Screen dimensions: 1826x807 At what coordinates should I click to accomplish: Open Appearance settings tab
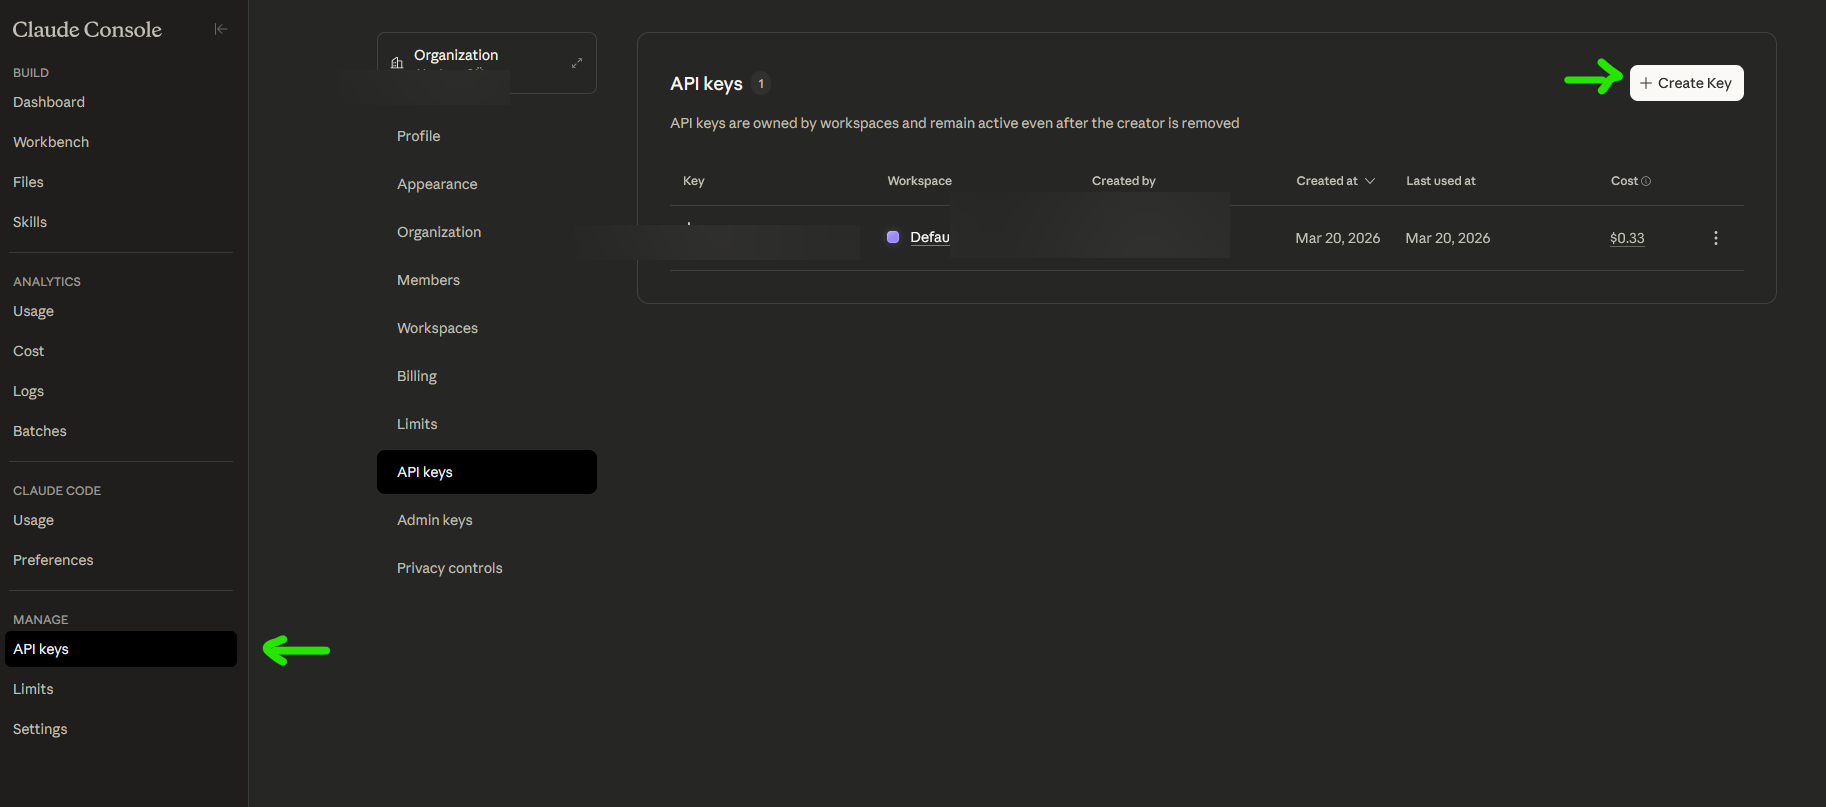pos(437,184)
